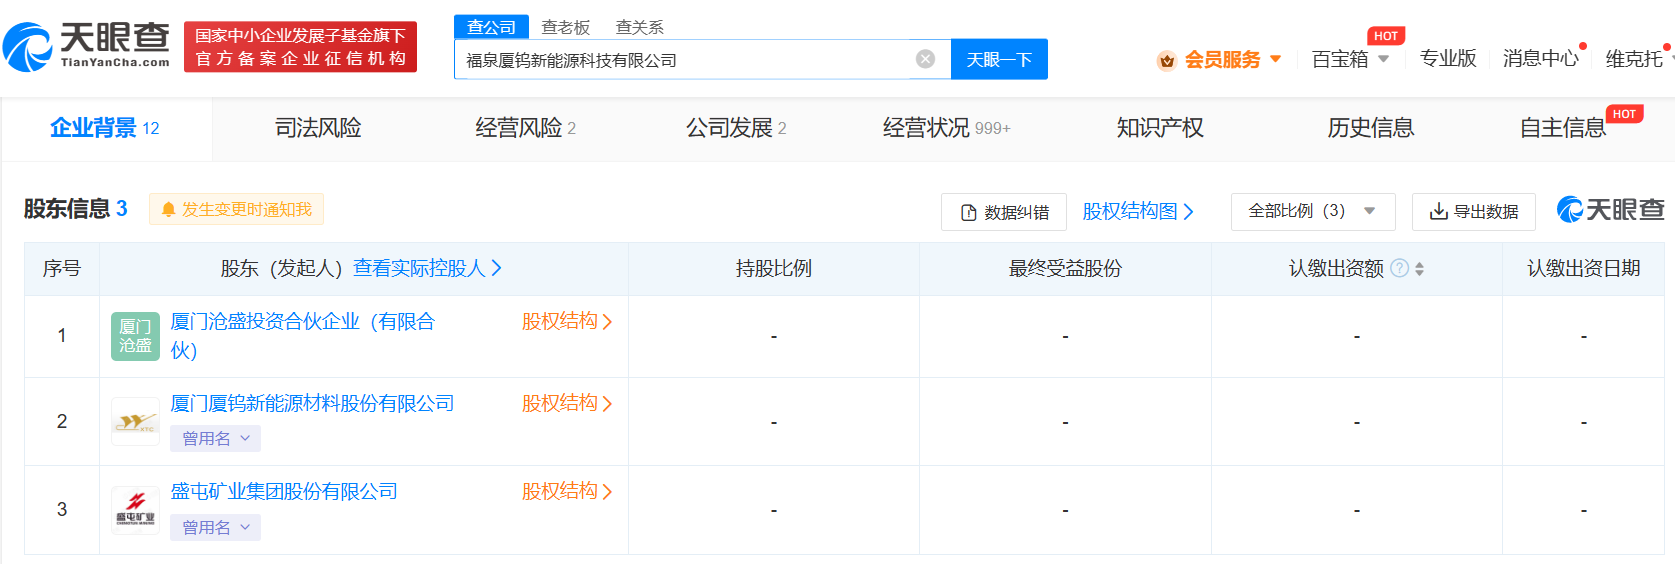Click the 数据纠错 button
Image resolution: width=1675 pixels, height=564 pixels.
[x=1004, y=212]
